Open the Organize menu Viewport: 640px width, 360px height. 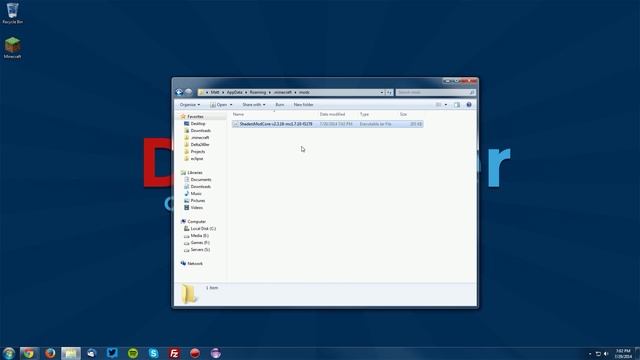190,105
